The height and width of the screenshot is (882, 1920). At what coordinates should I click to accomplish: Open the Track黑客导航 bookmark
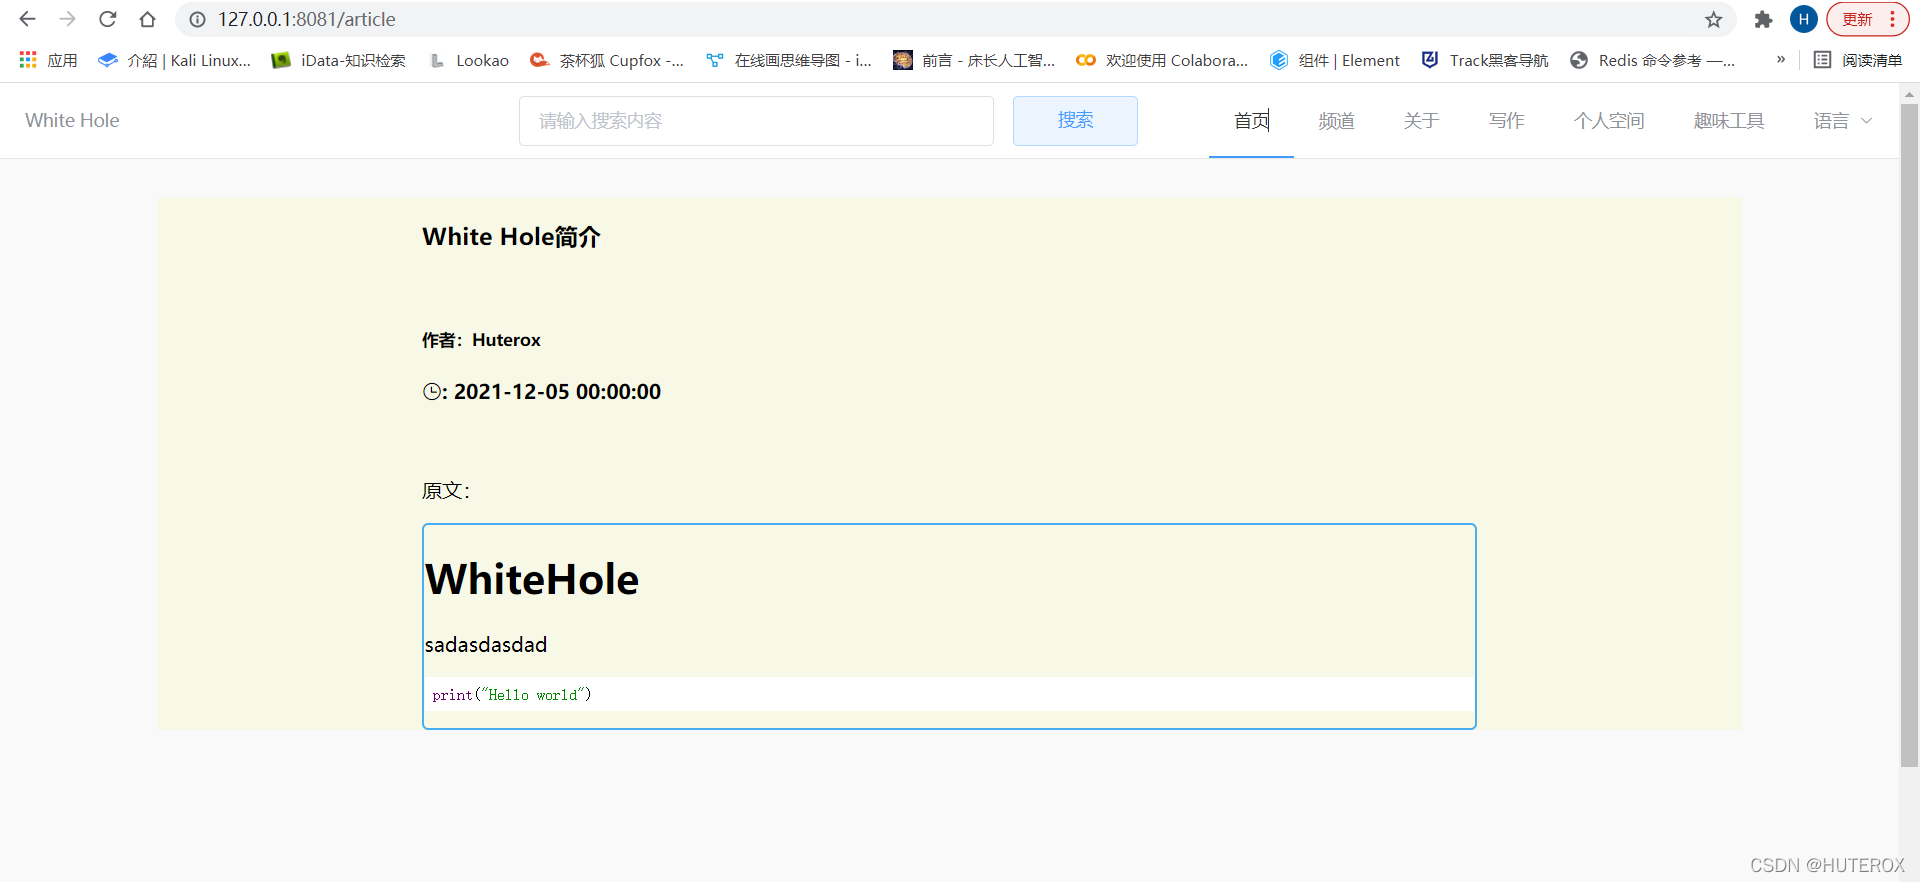click(1485, 60)
